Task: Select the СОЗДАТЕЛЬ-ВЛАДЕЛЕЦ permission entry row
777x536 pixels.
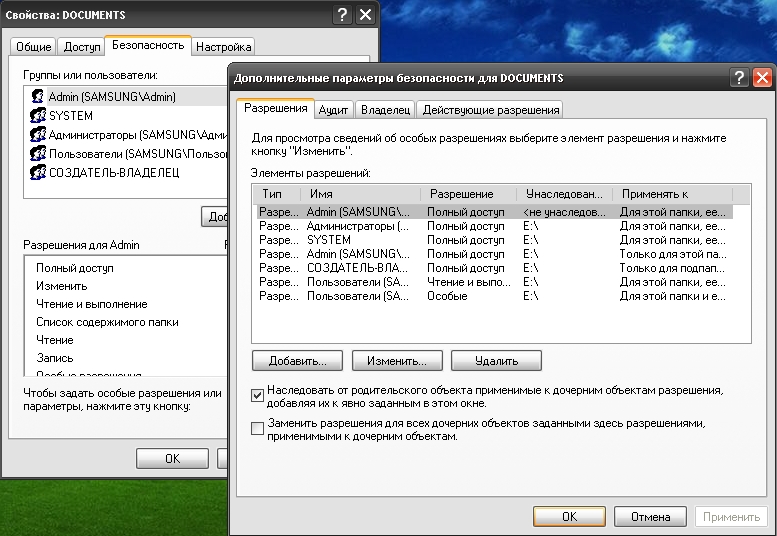Action: (357, 268)
